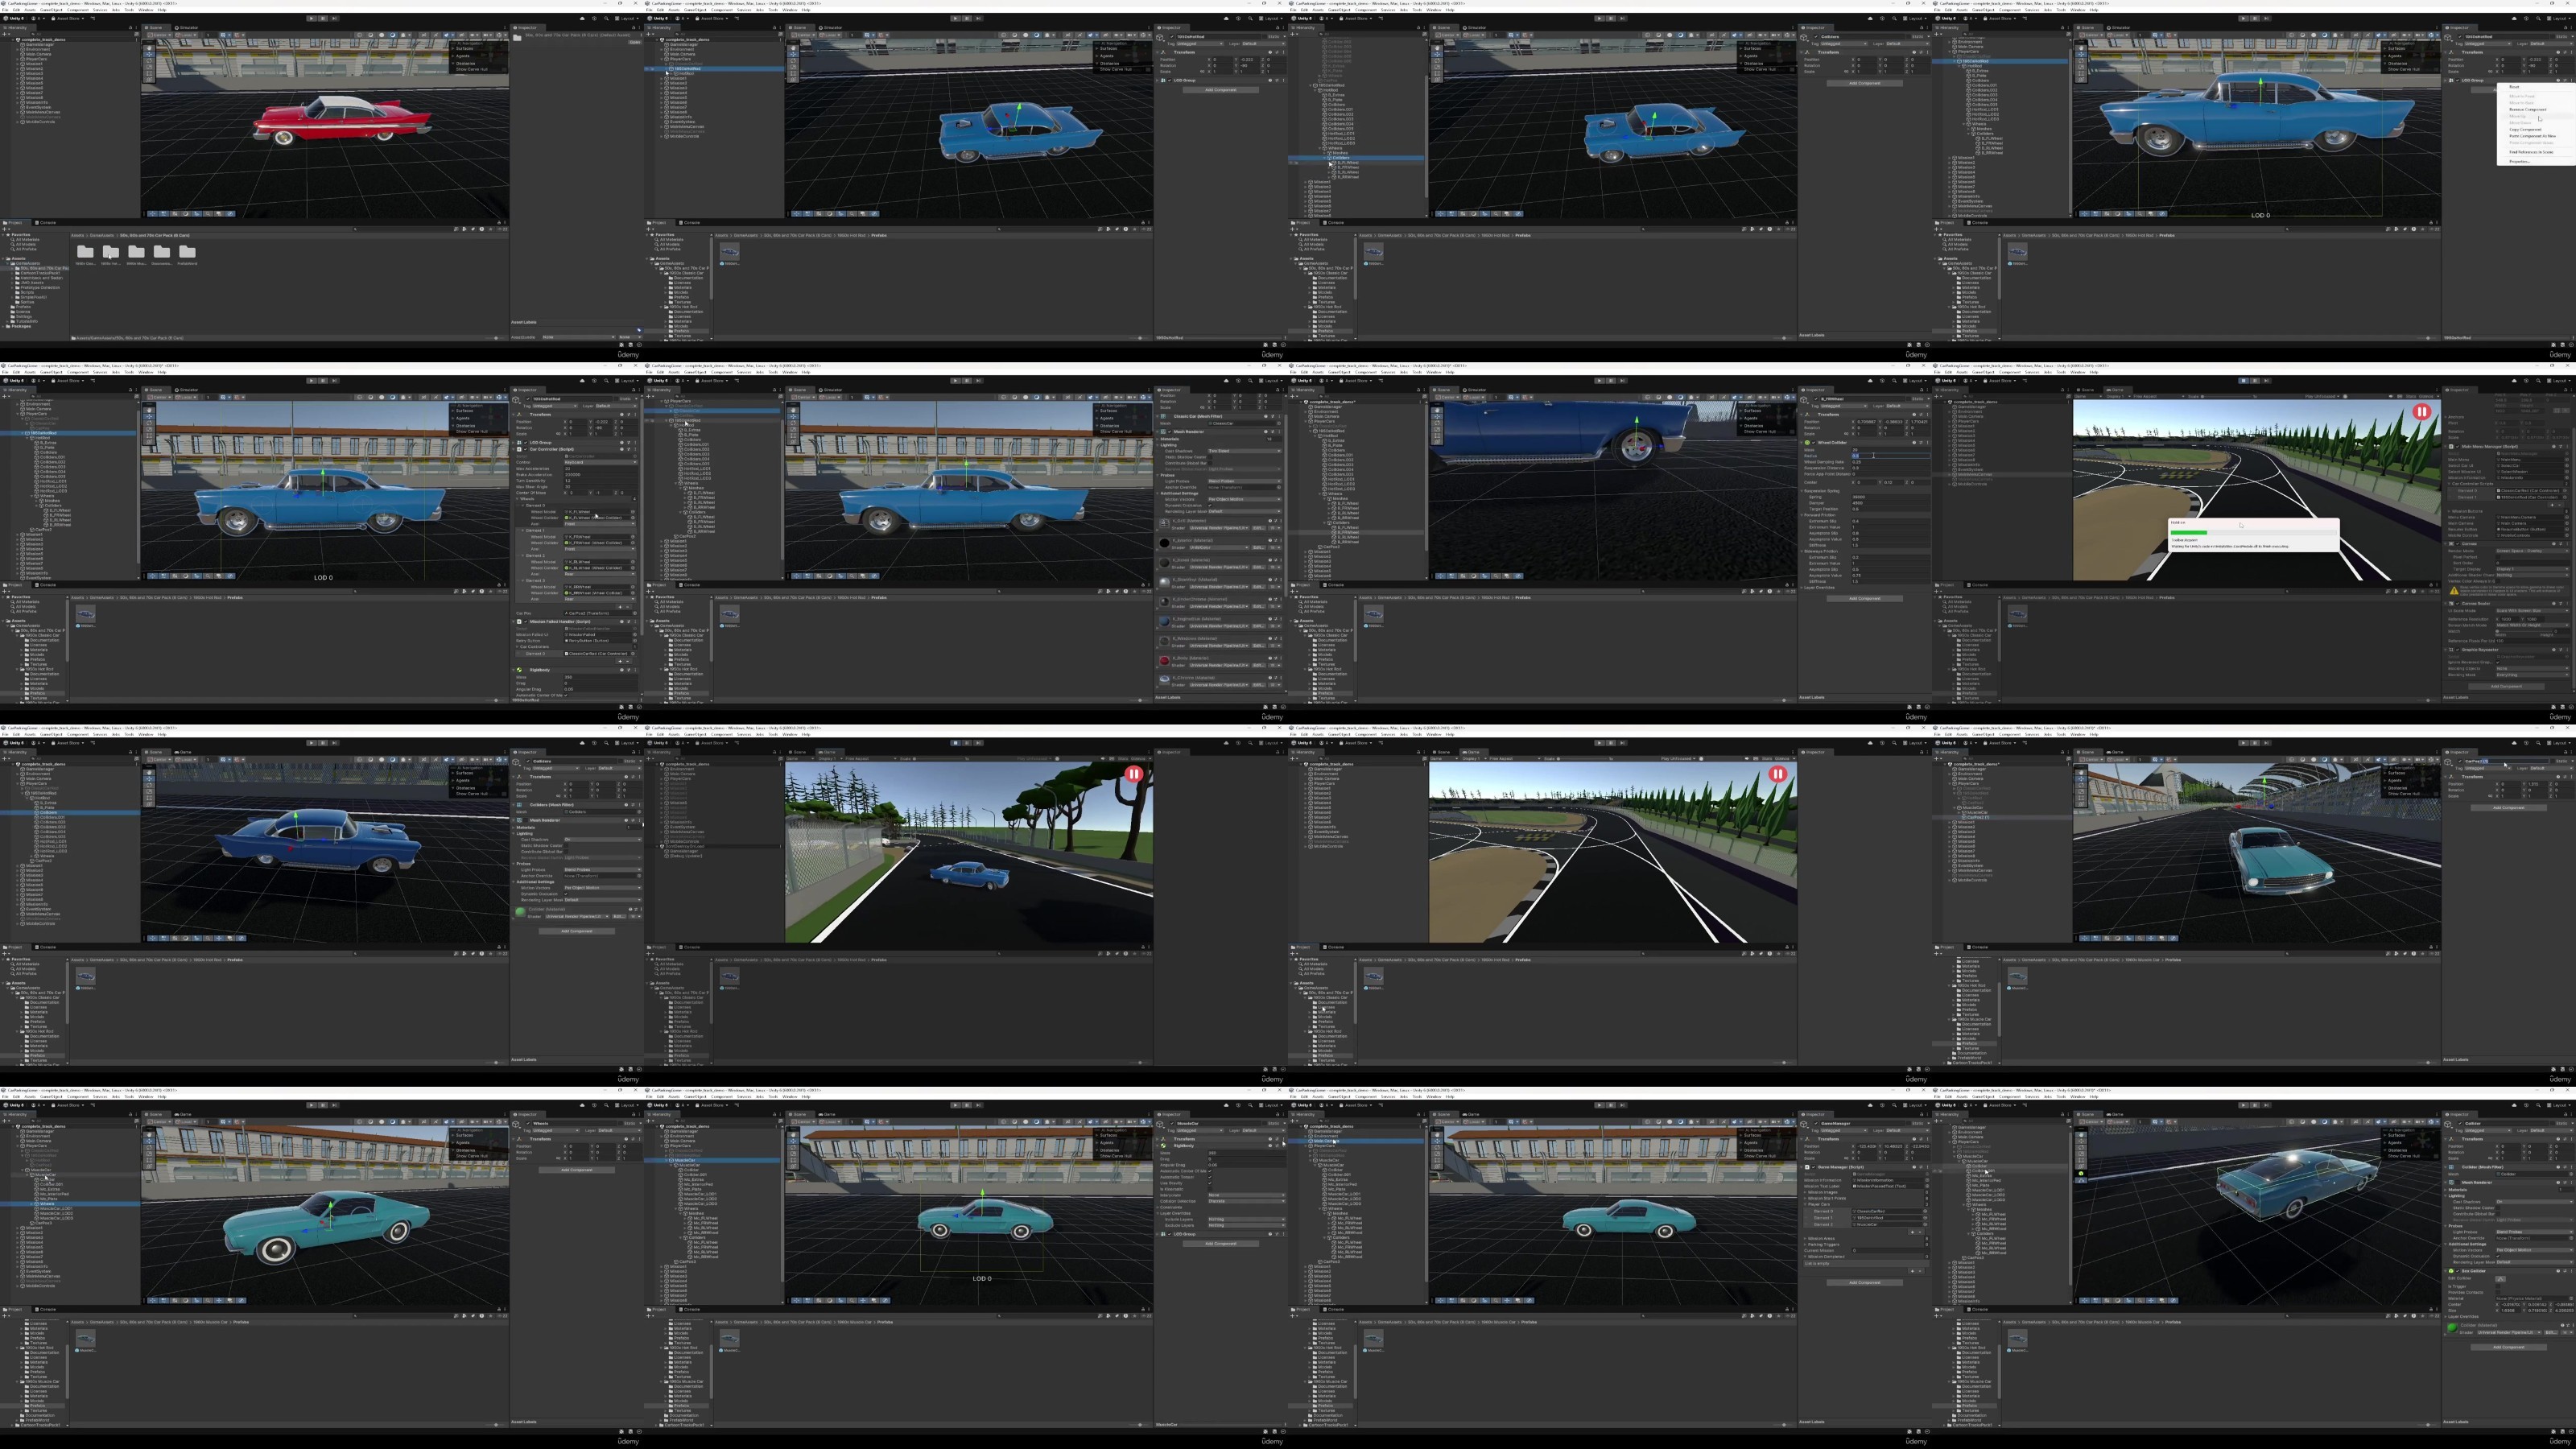In the red car frame, open the File menu

(5, 10)
